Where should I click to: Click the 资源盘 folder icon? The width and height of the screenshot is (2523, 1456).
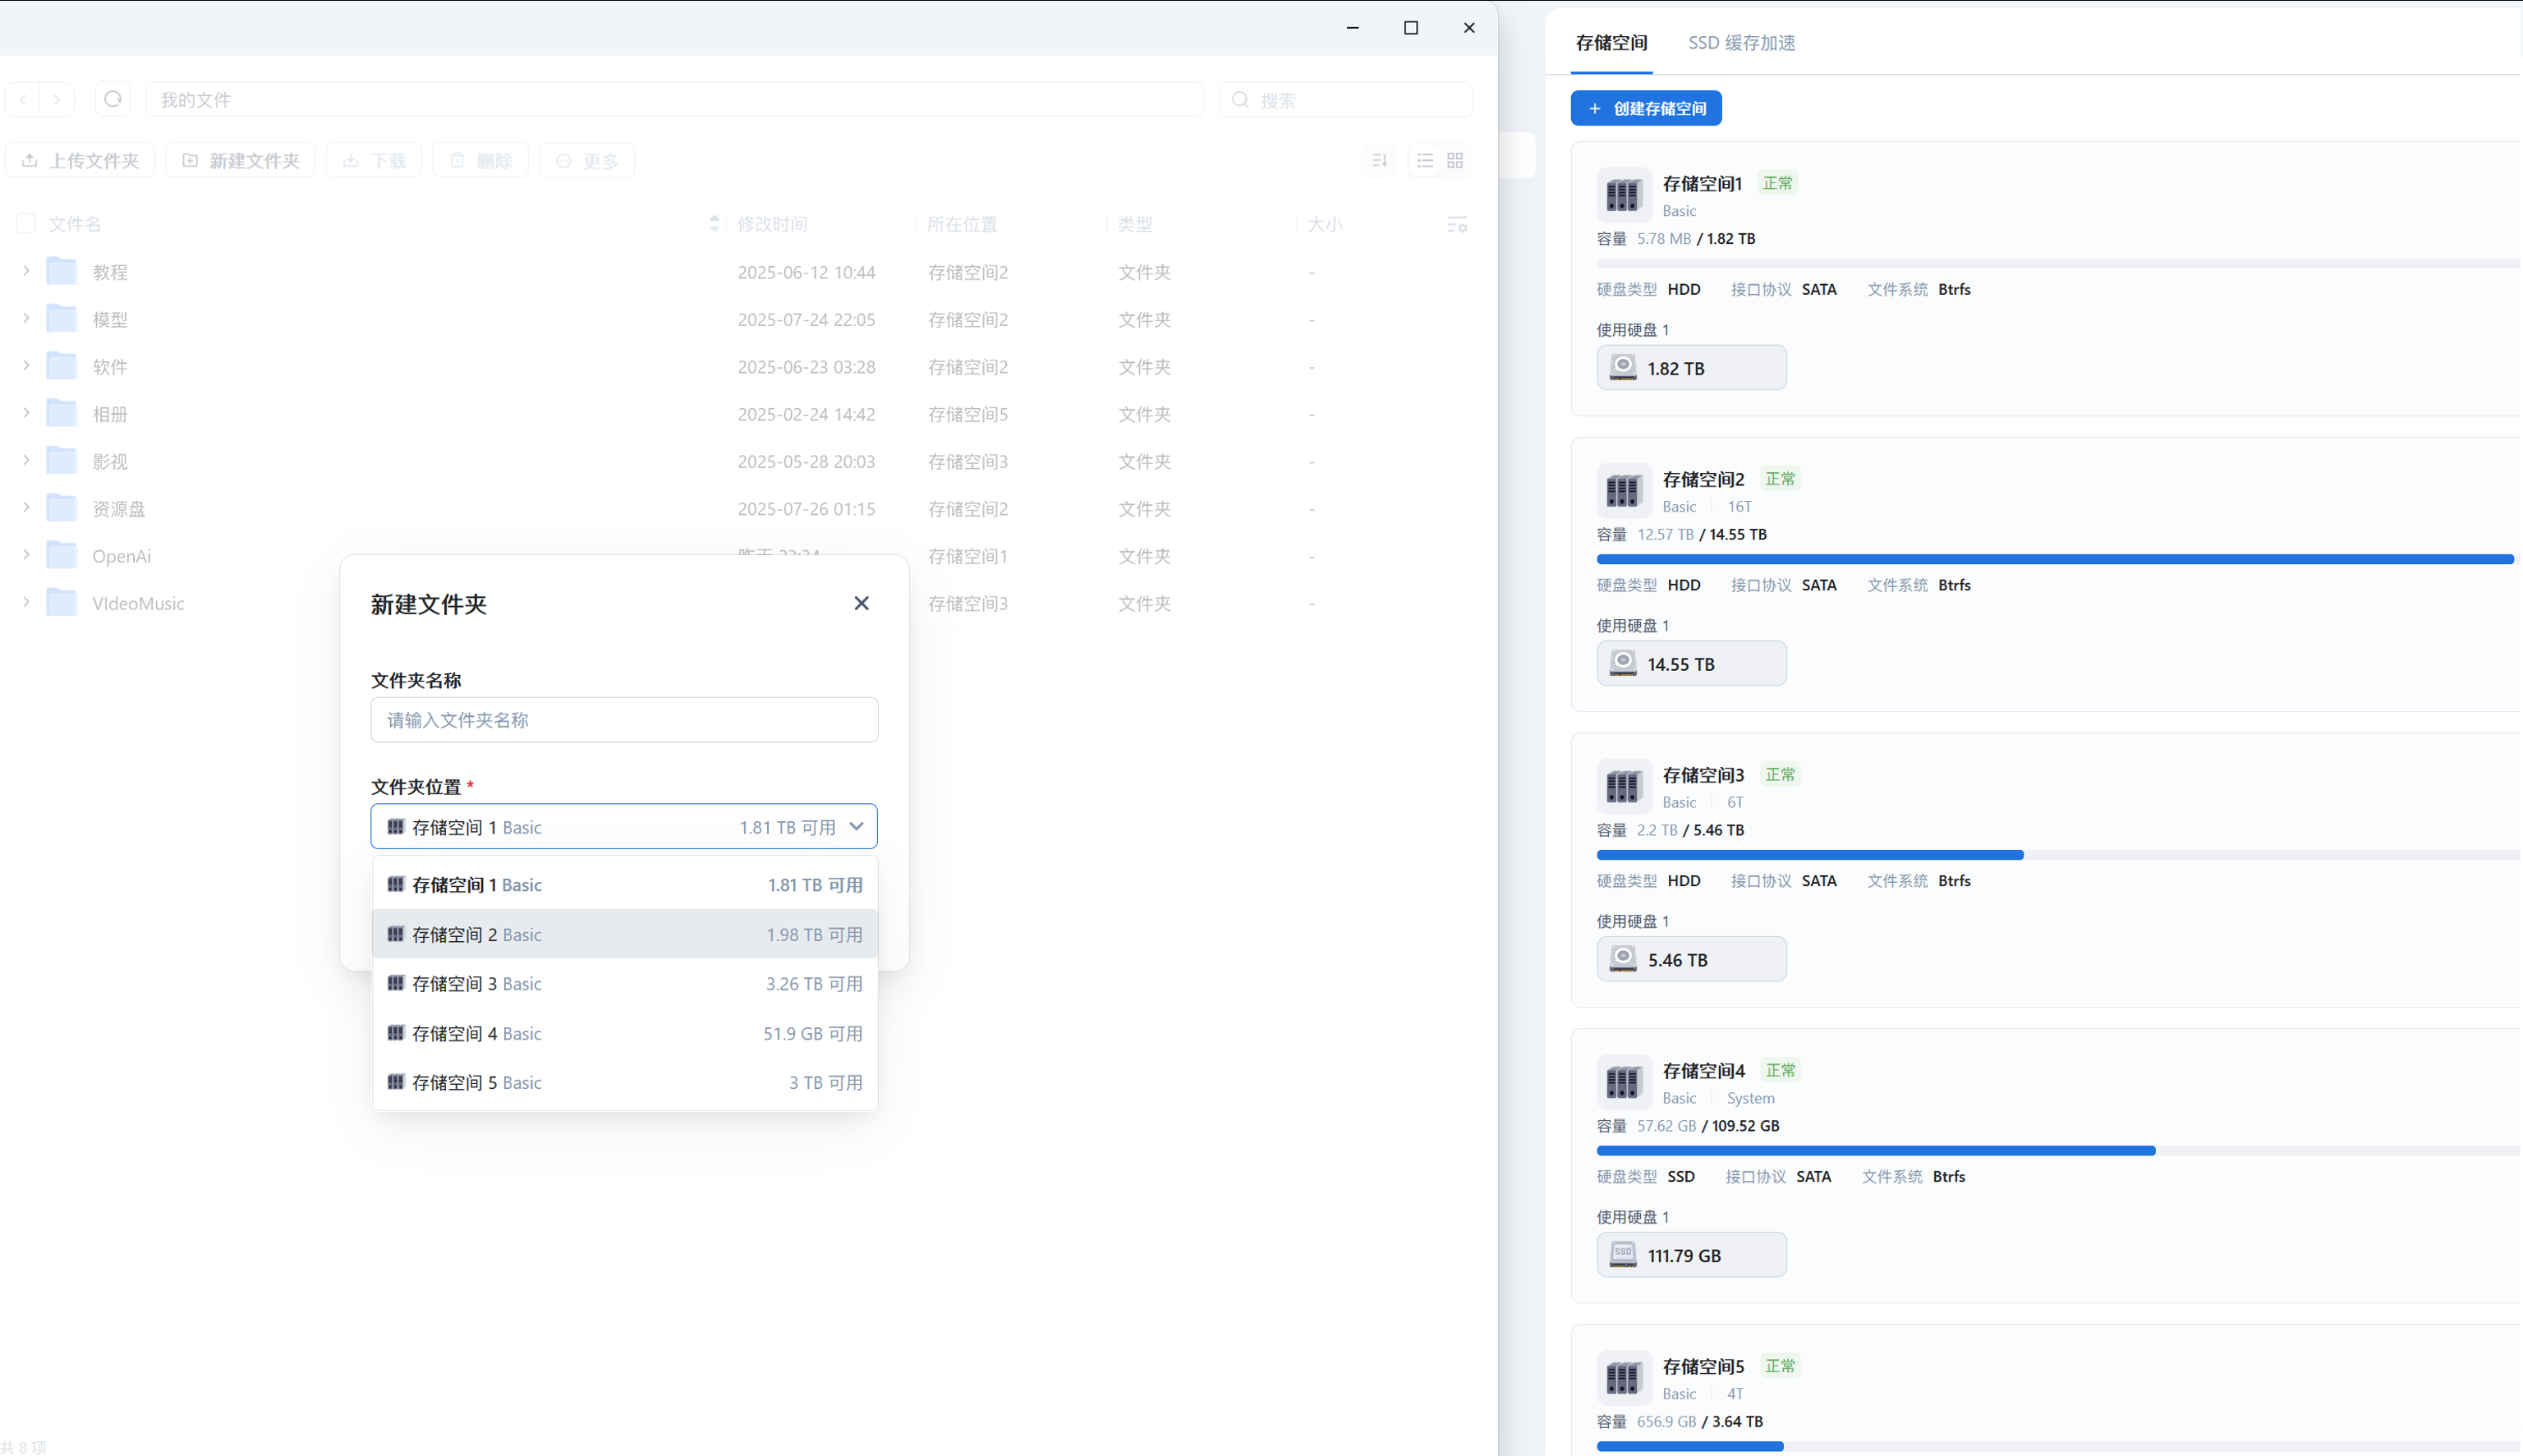click(x=62, y=507)
